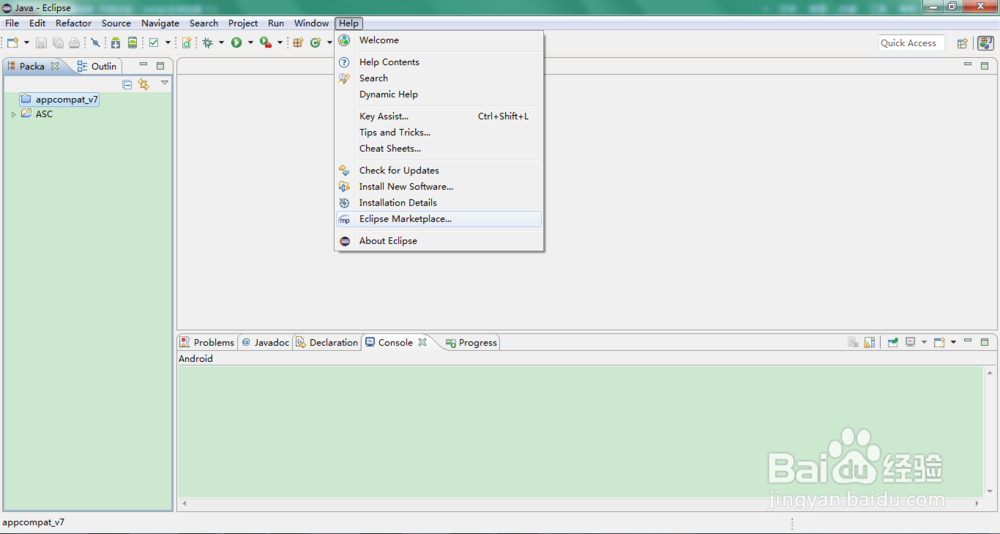
Task: Choose Cheat Sheets... menu entry
Action: point(439,149)
